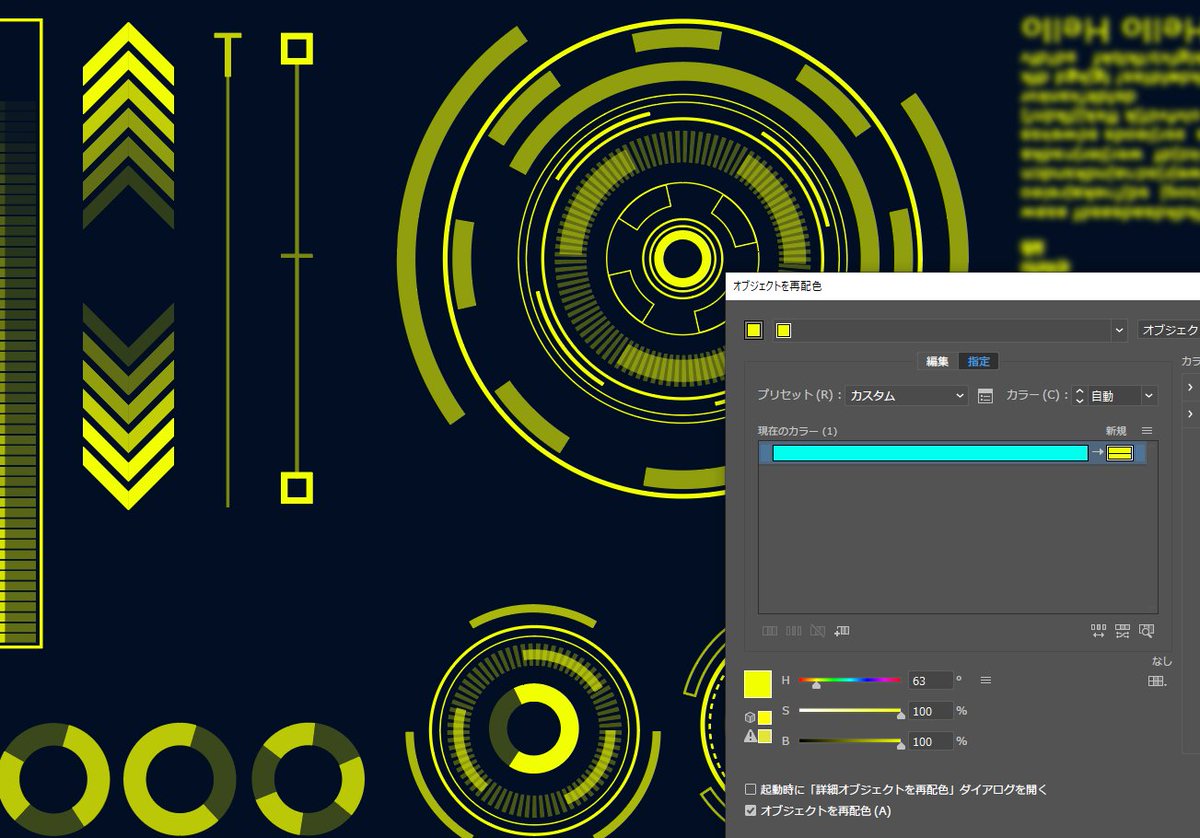The height and width of the screenshot is (838, 1200).
Task: Click the large yellow color preview swatch
Action: (758, 684)
